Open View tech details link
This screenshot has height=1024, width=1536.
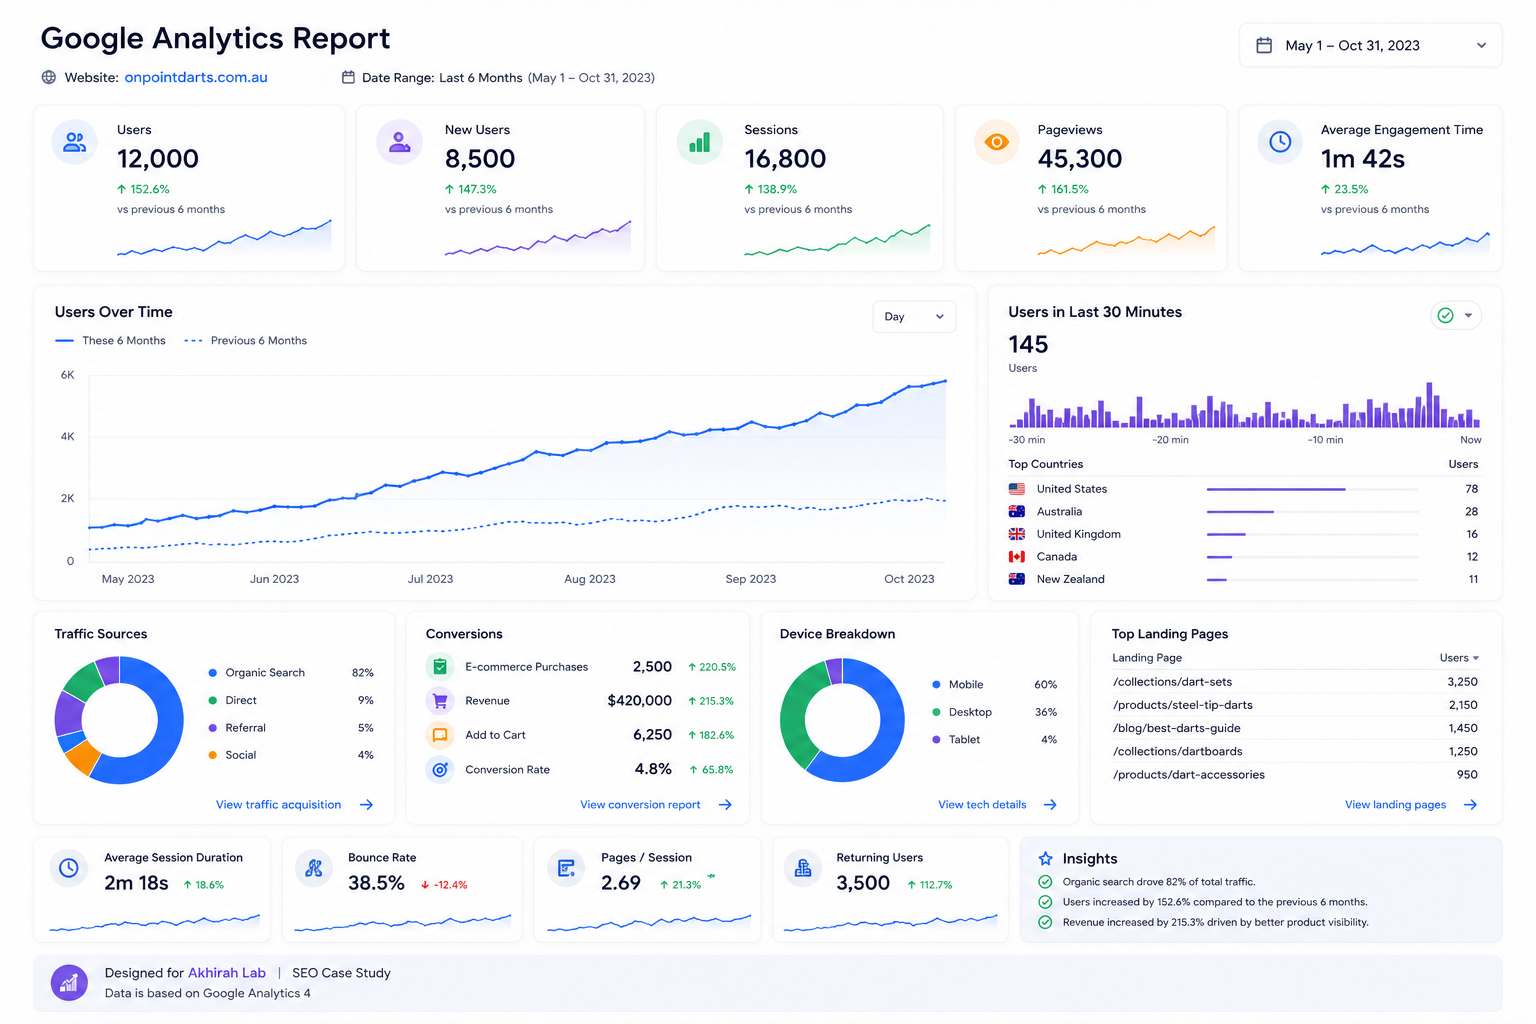click(x=997, y=805)
